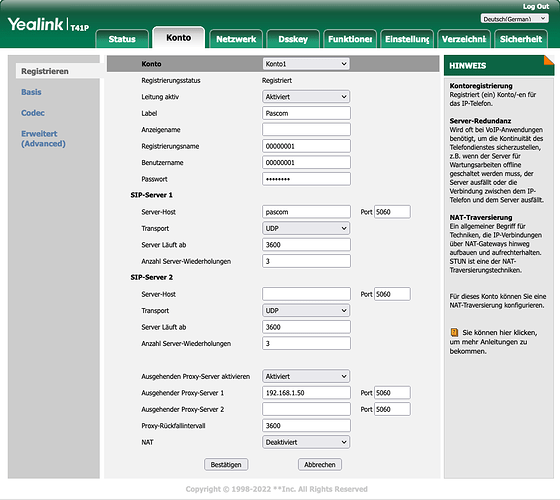560x500 pixels.
Task: Click the Yealink T41P logo
Action: point(48,25)
